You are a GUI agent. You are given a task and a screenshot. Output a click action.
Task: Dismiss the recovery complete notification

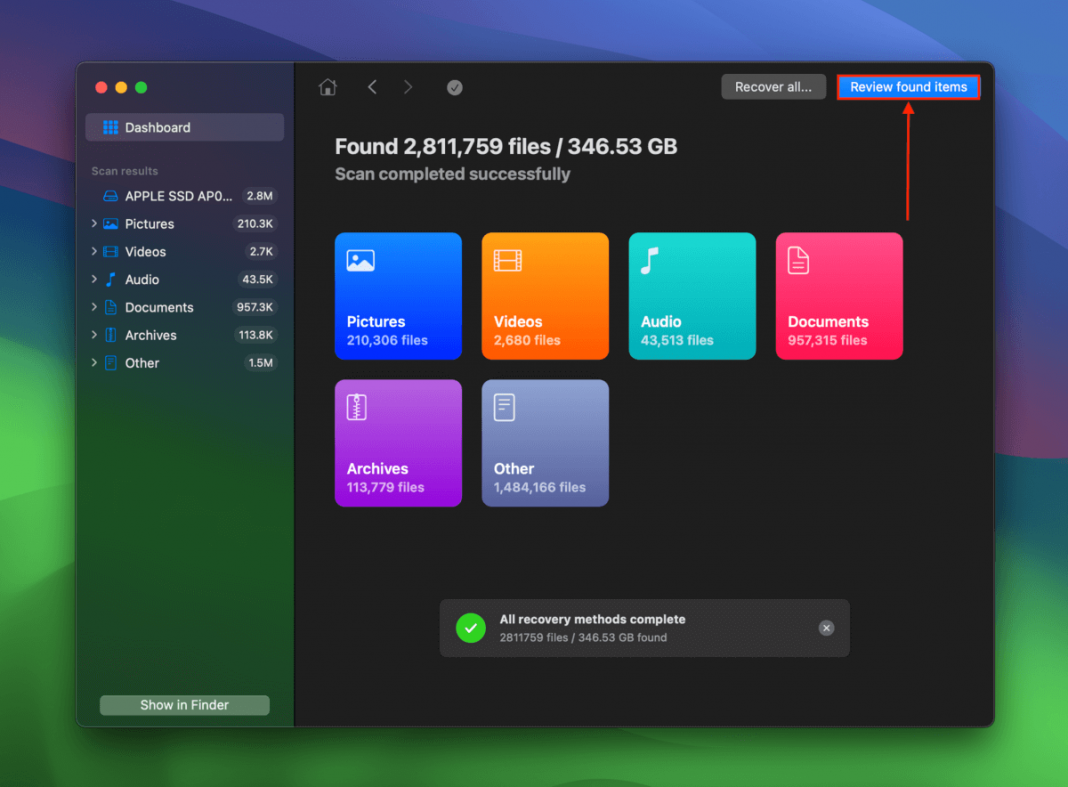click(x=826, y=628)
